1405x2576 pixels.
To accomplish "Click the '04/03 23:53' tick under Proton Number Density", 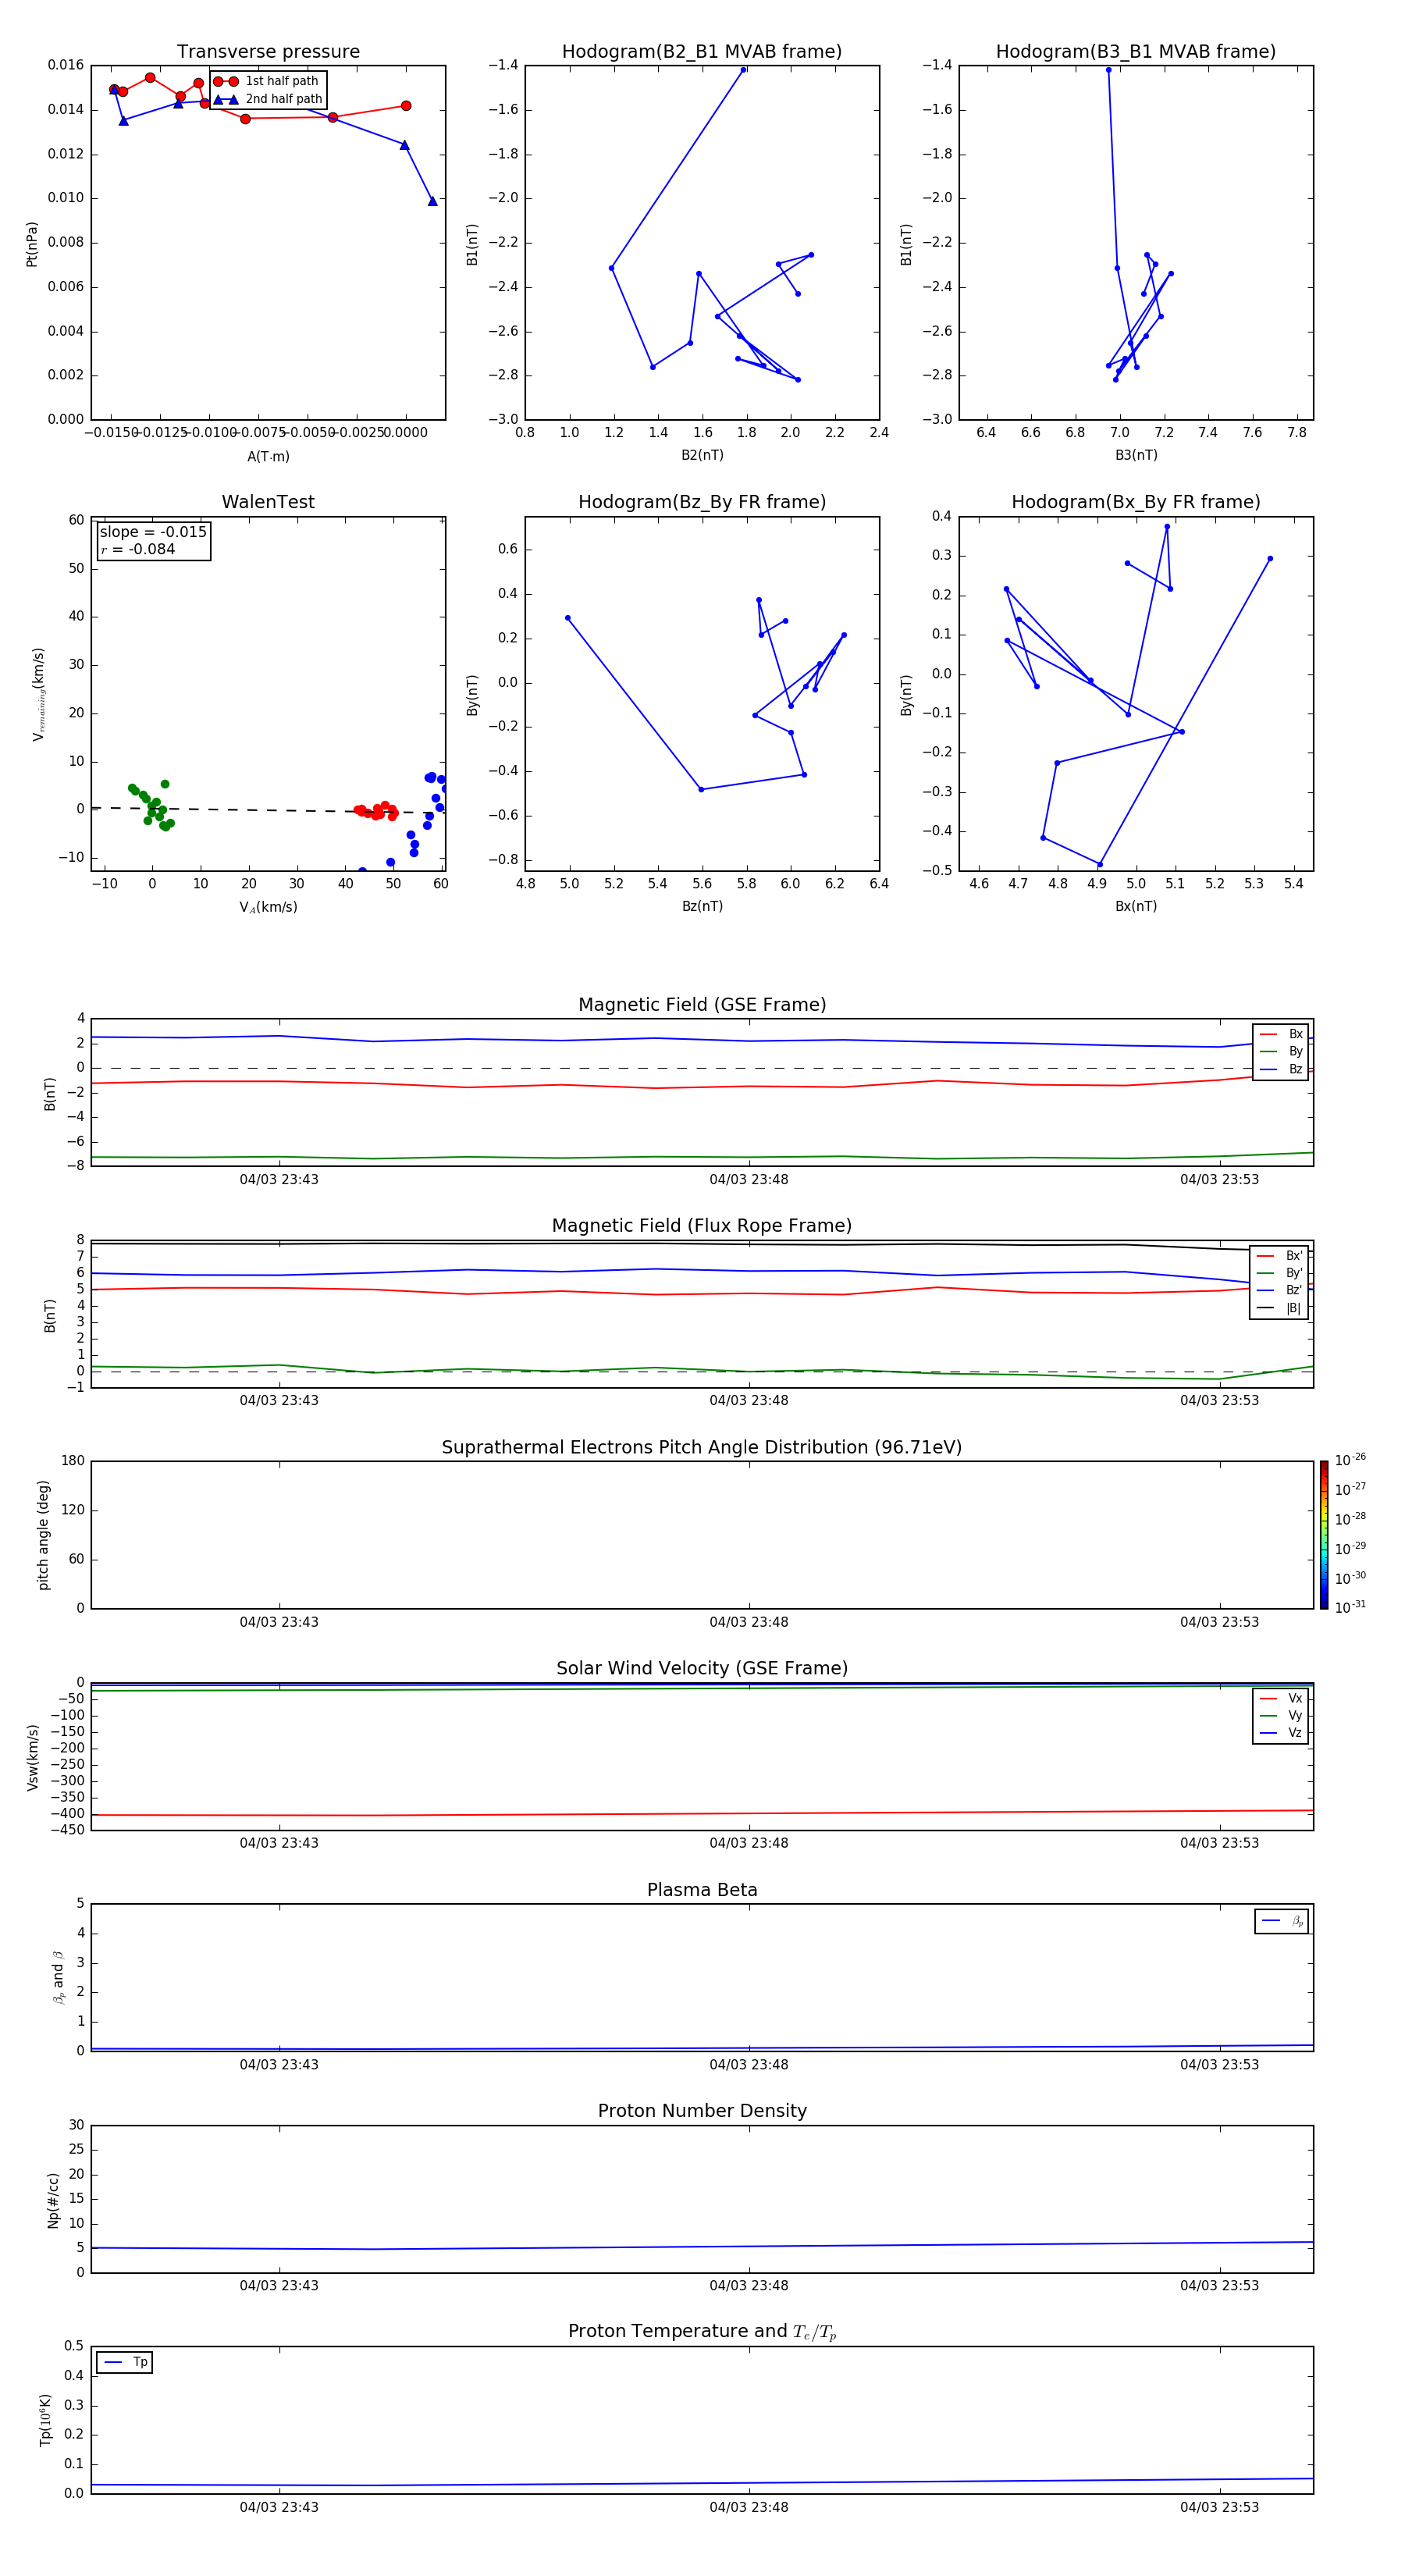I will click(1219, 2286).
